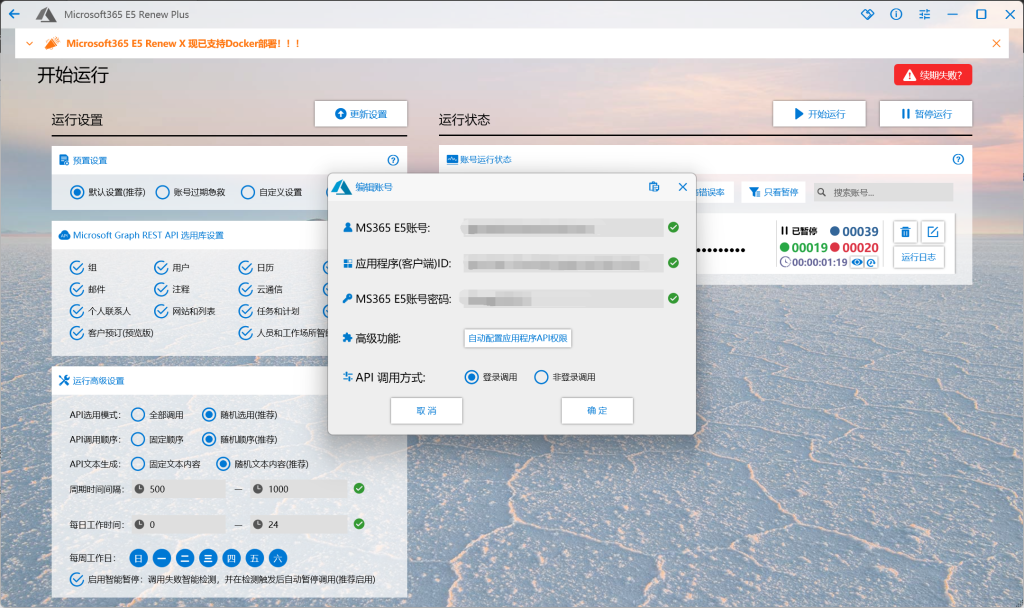Toggle the 个人联系人 API checkbox
Image resolution: width=1024 pixels, height=608 pixels.
[76, 312]
